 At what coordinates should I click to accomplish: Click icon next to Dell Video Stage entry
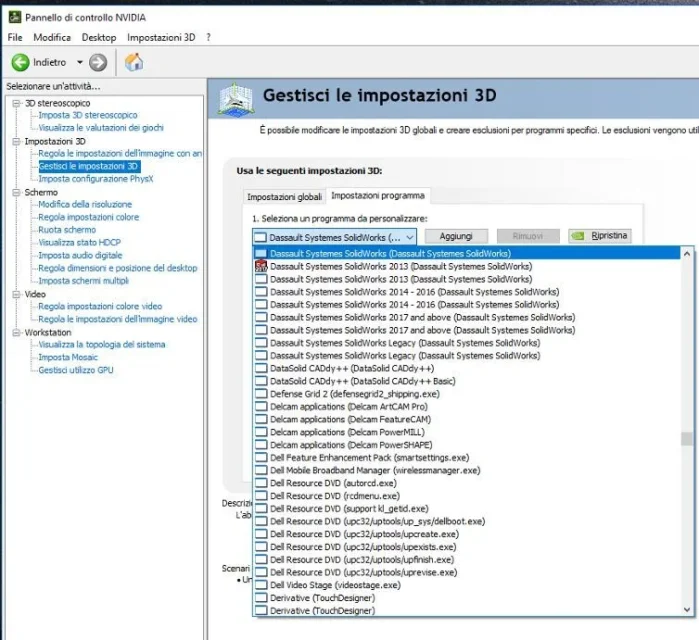click(261, 585)
